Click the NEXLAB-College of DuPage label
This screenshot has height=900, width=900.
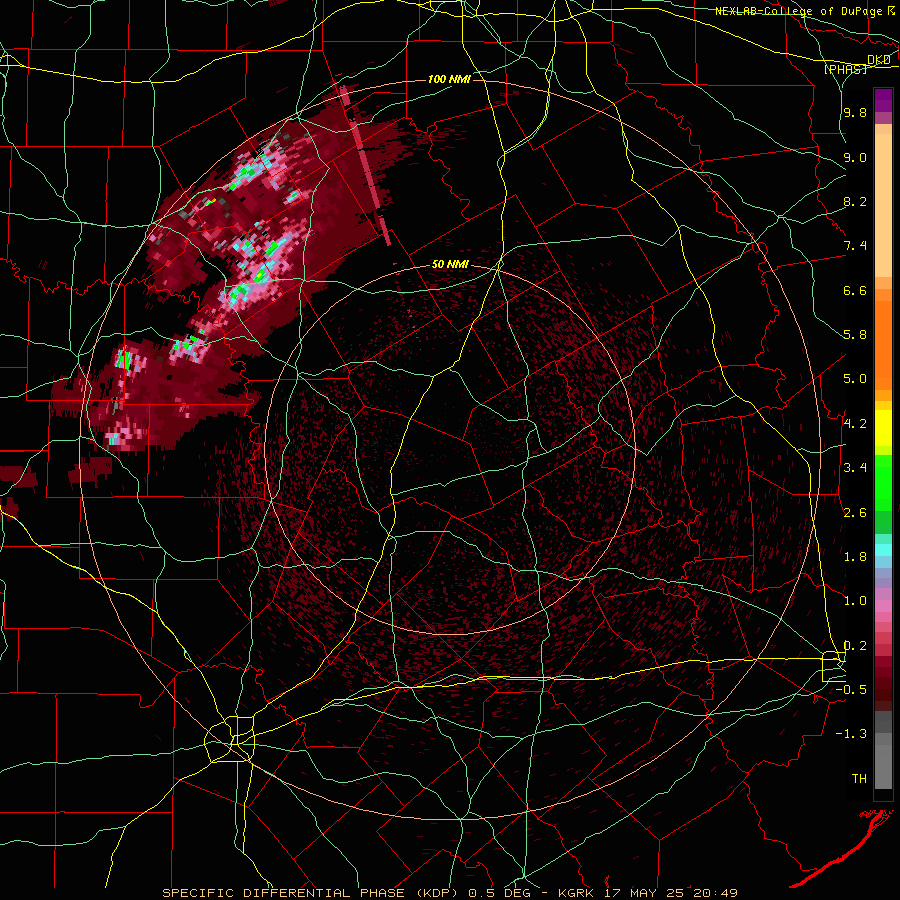(x=799, y=11)
